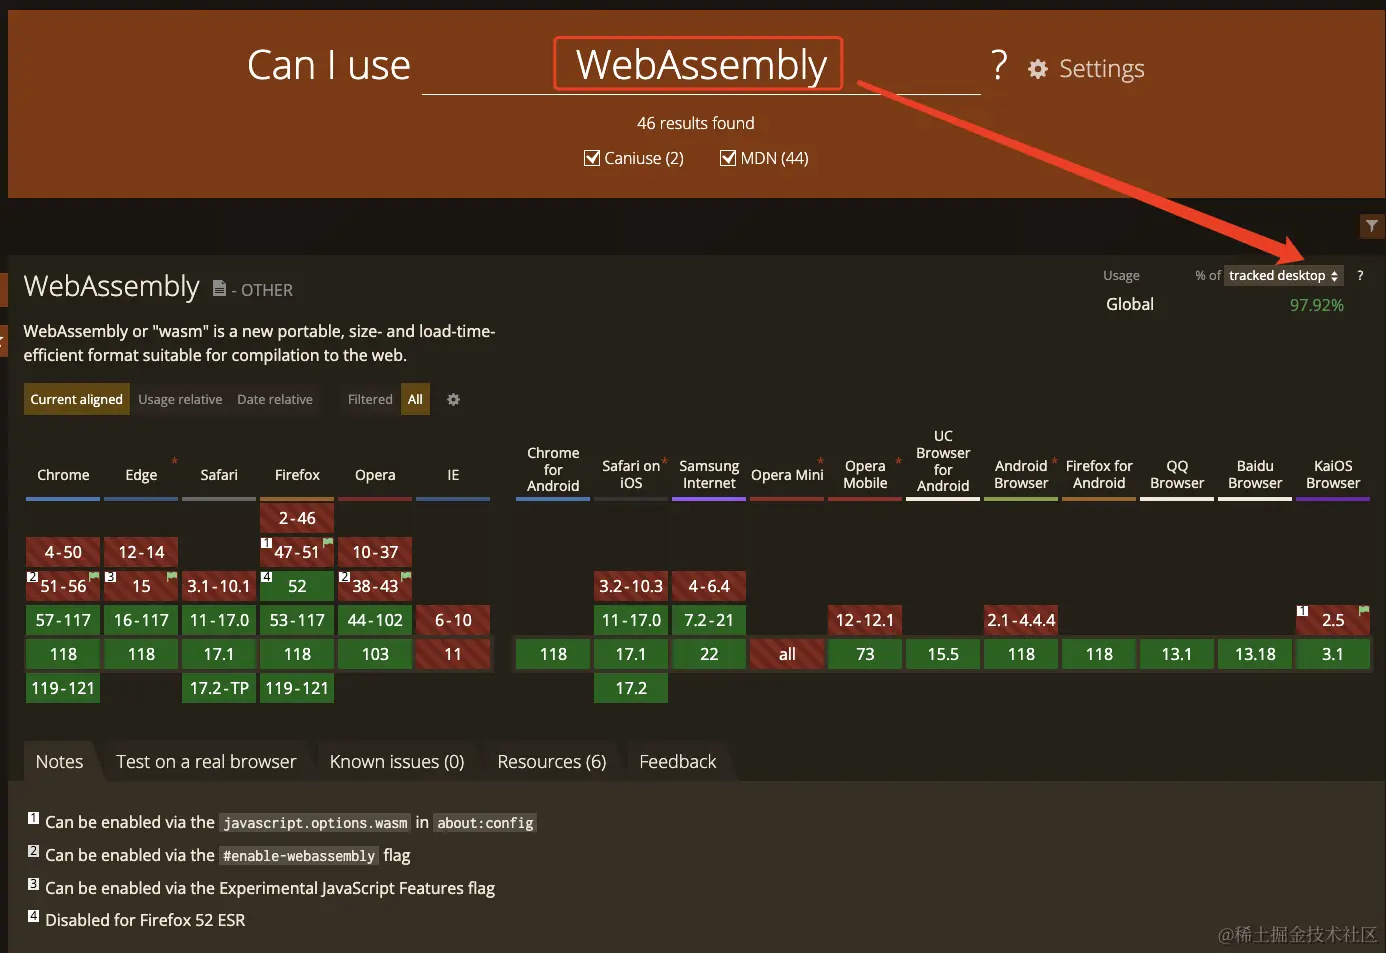Switch to Usage relative view
The image size is (1386, 953).
point(180,399)
